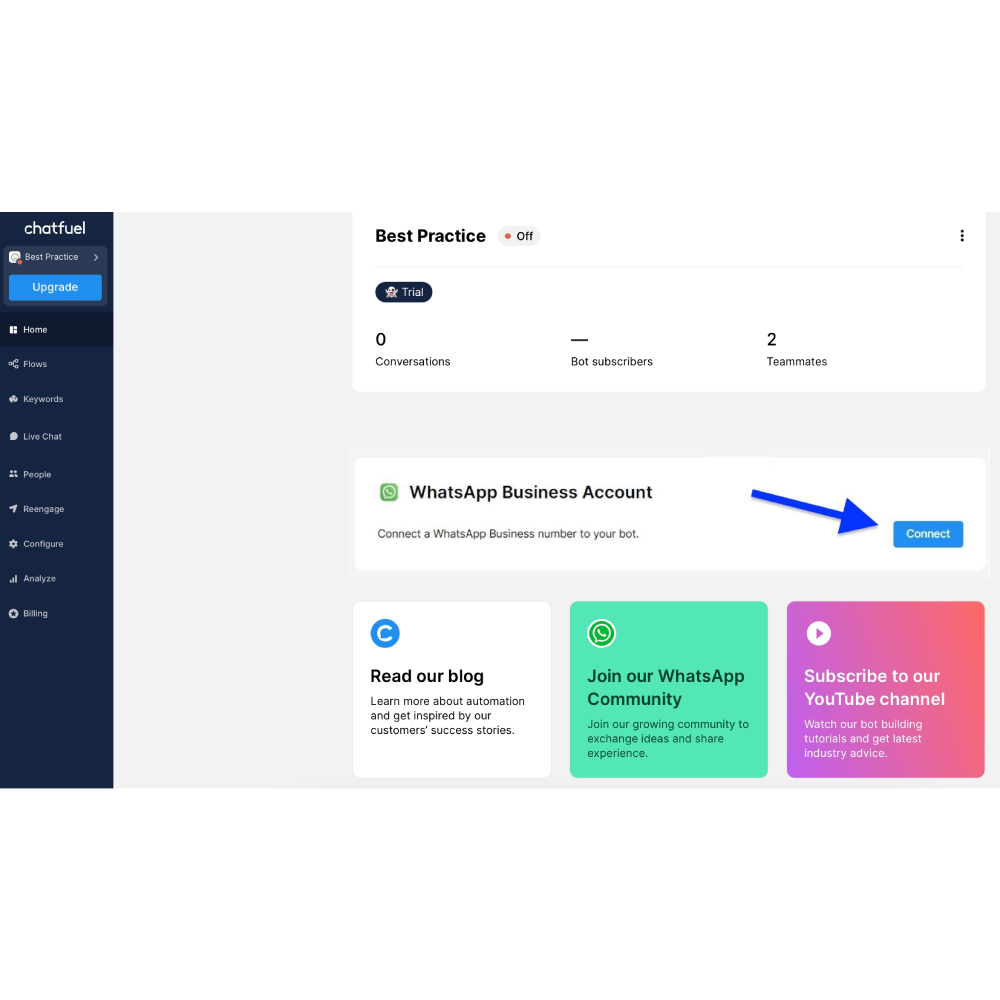Expand the Best Practice bot selector chevron
1000x1000 pixels.
pyautogui.click(x=96, y=257)
